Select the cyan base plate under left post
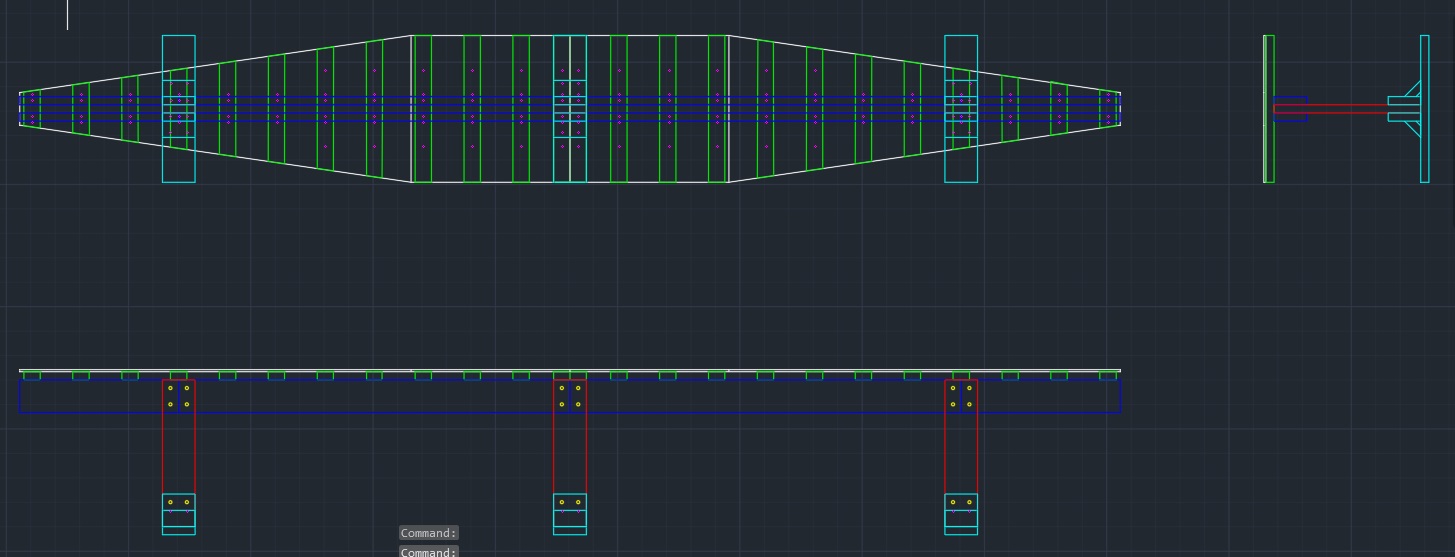Viewport: 1455px width, 557px height. 179,514
